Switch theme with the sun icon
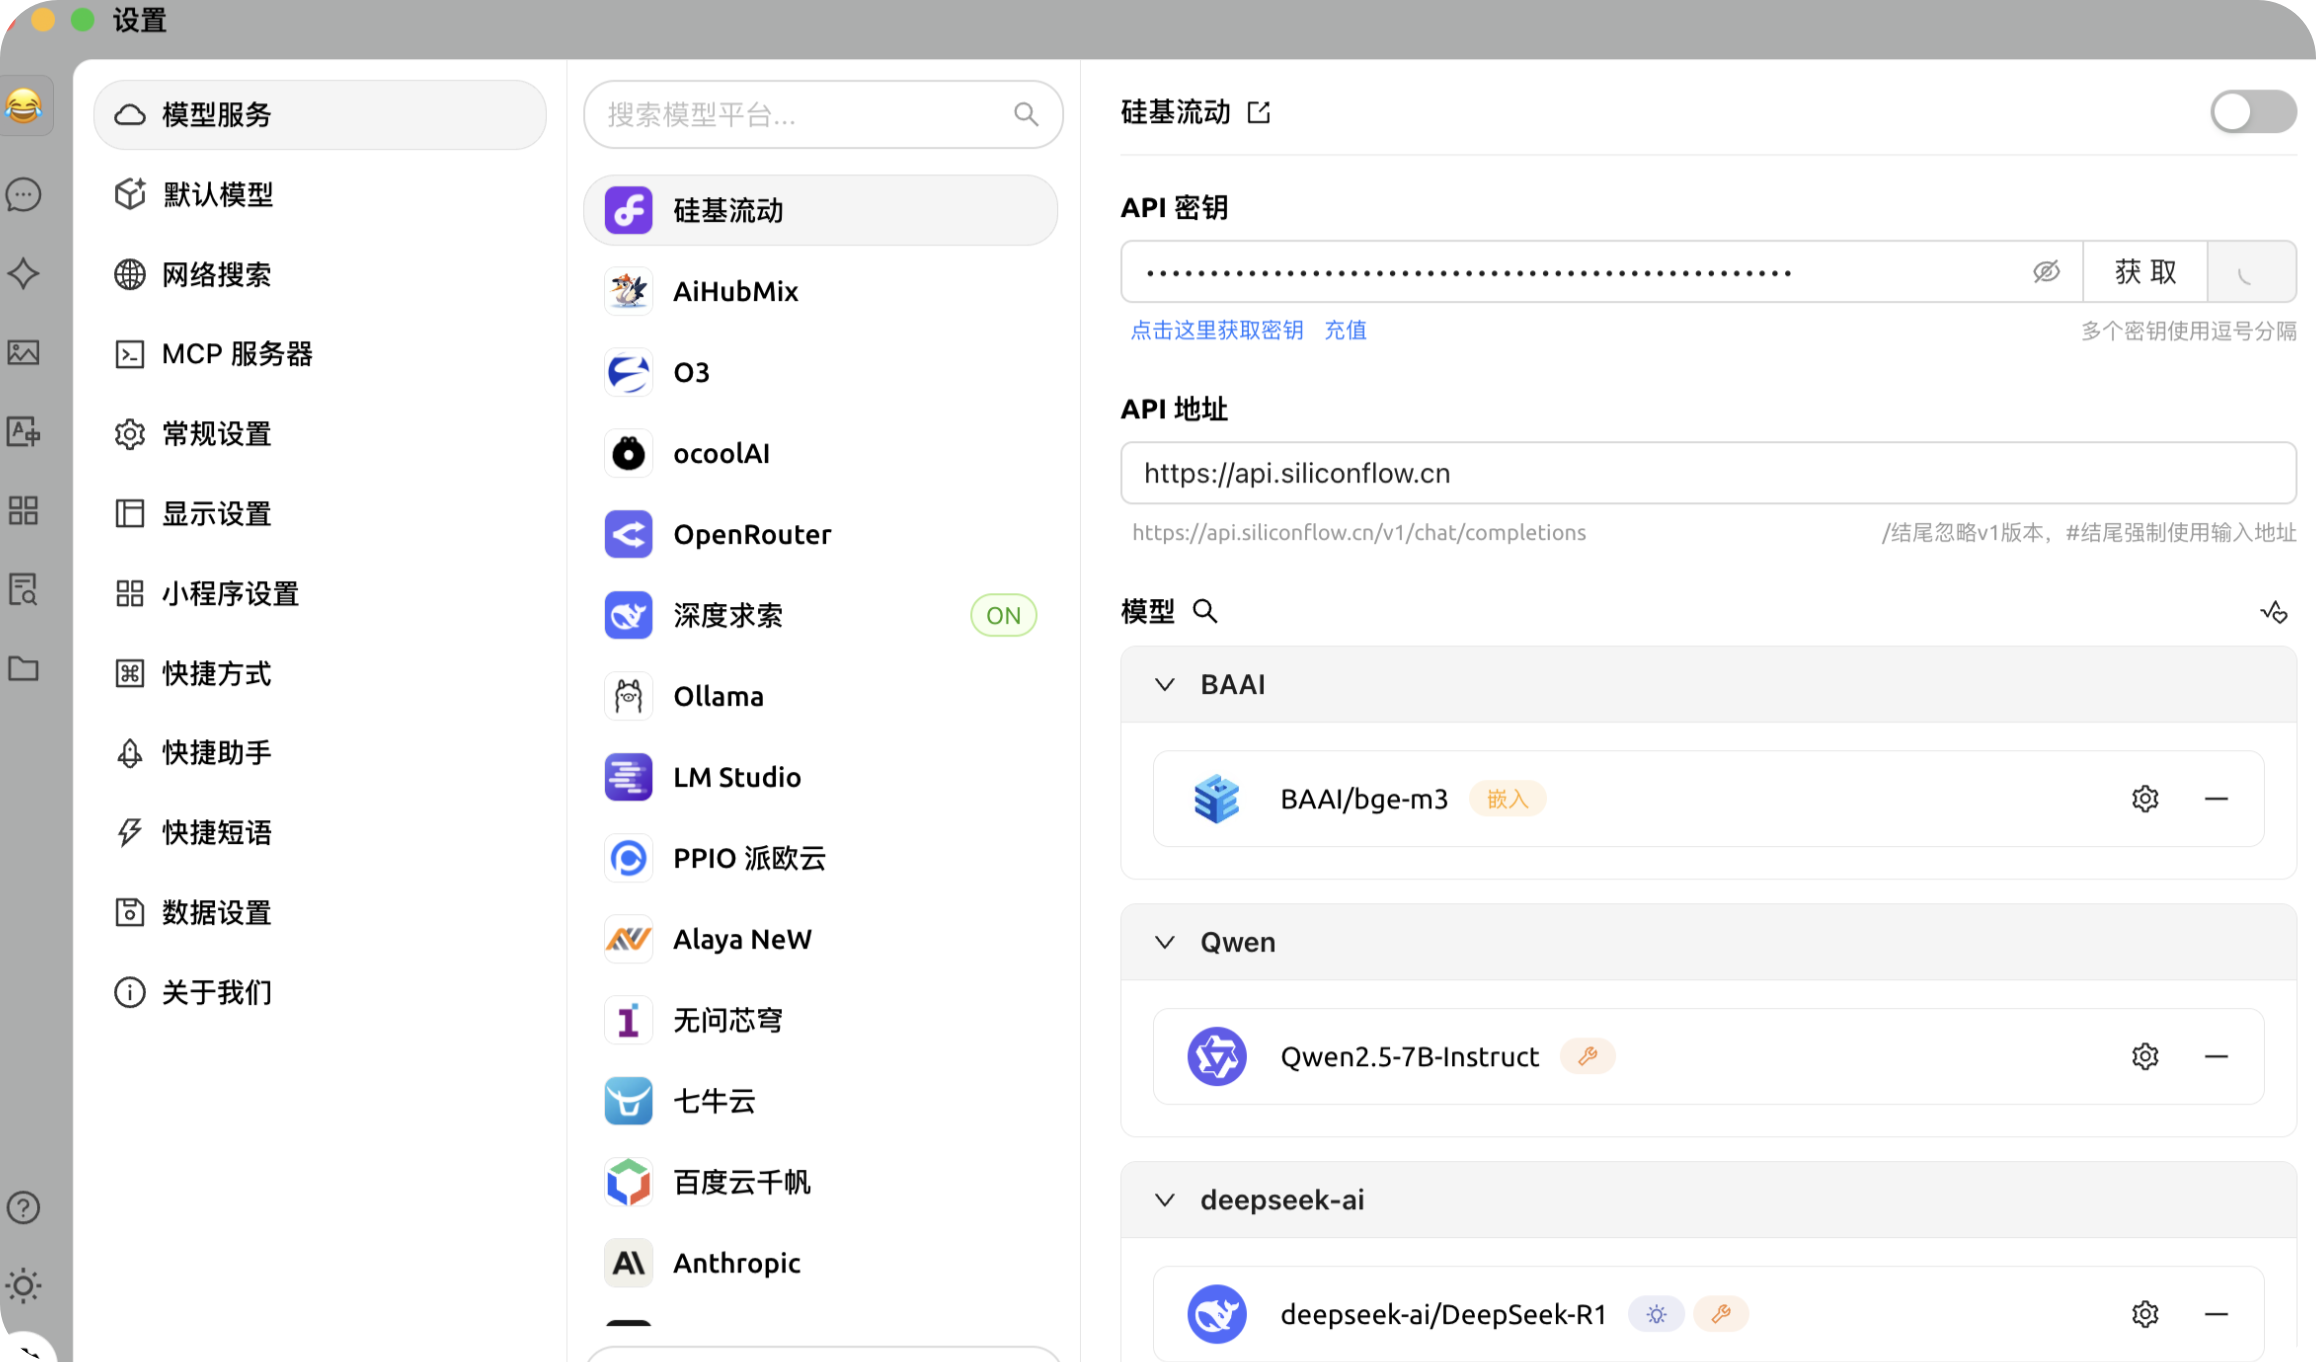 (24, 1285)
